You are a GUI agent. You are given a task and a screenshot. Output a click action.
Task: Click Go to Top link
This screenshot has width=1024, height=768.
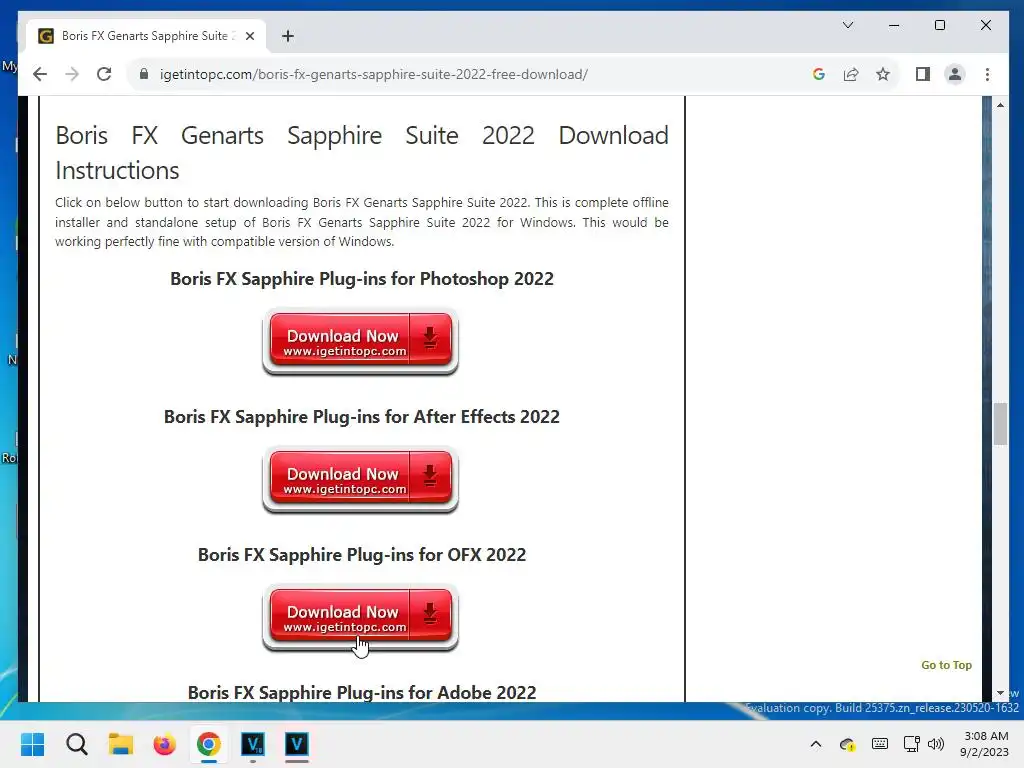tap(946, 665)
